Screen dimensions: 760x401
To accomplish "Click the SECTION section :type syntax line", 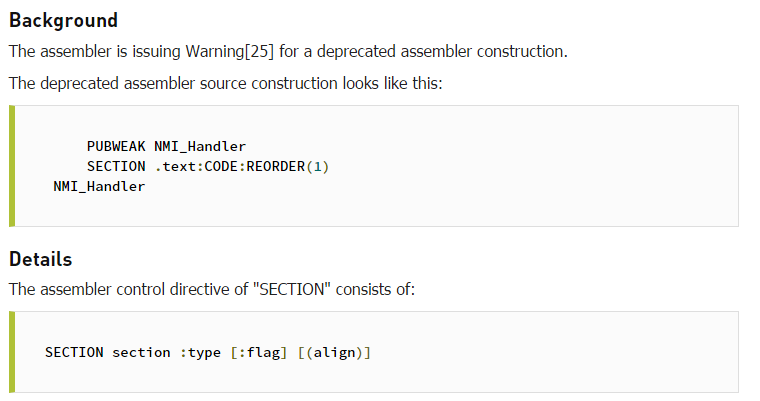I will point(208,353).
